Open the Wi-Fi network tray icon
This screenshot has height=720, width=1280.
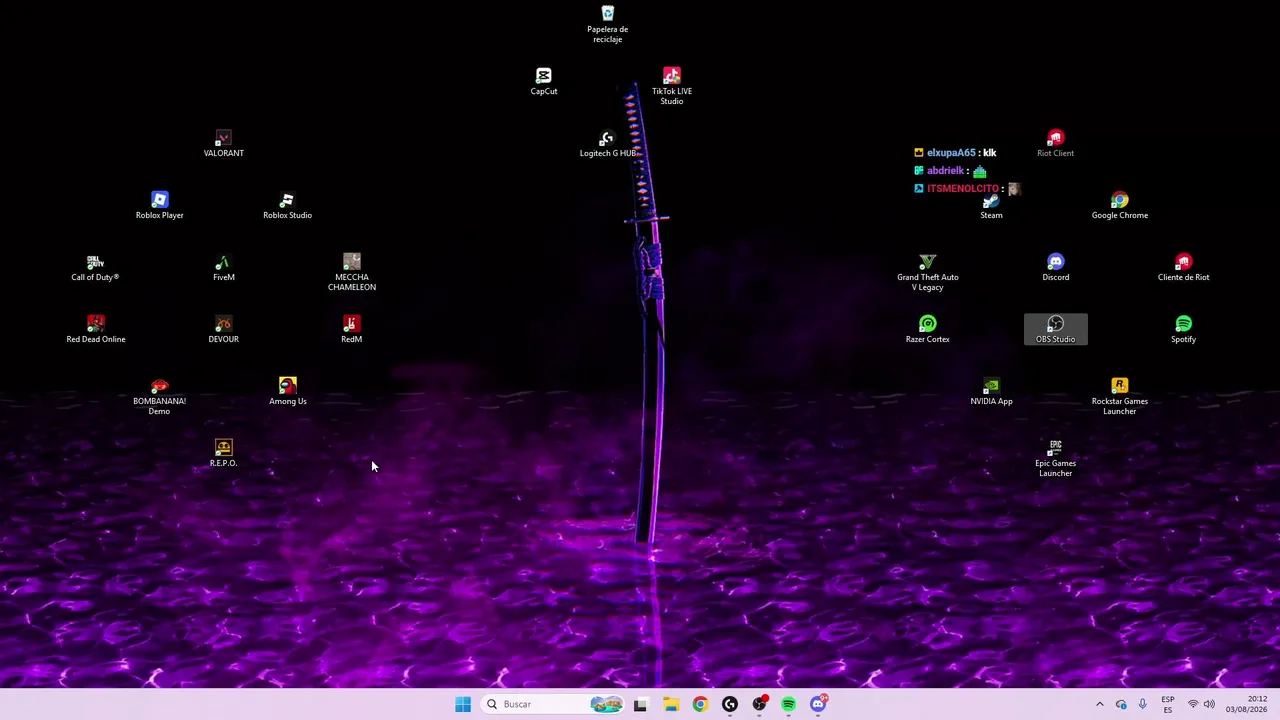pos(1192,704)
